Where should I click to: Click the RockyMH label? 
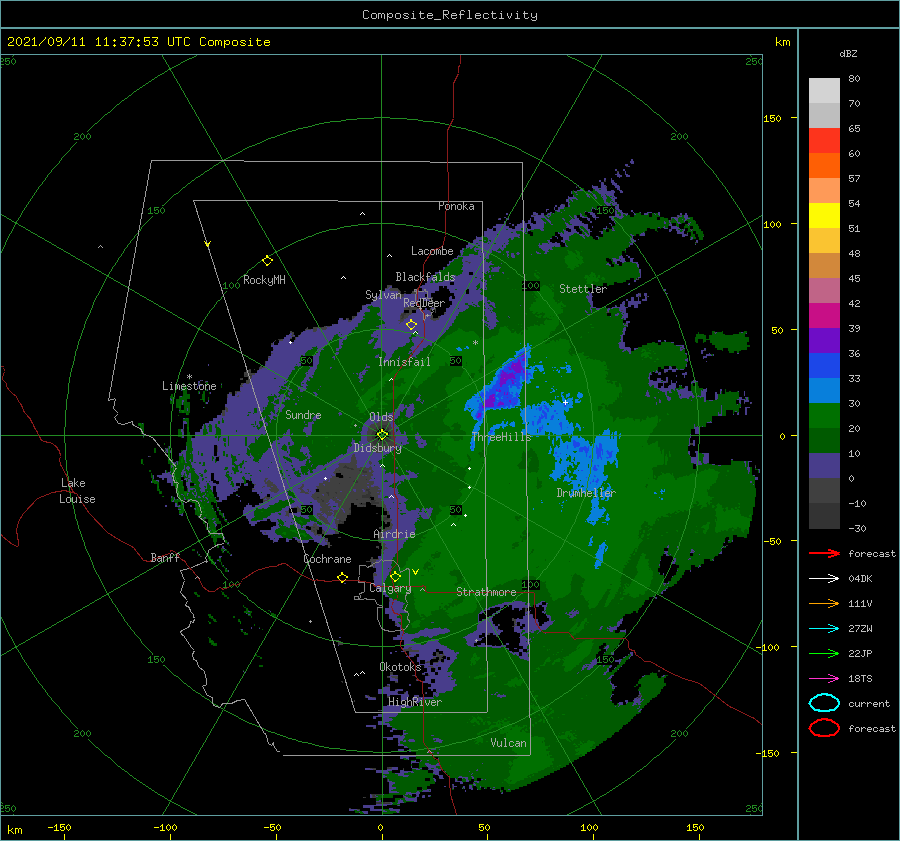coord(264,280)
